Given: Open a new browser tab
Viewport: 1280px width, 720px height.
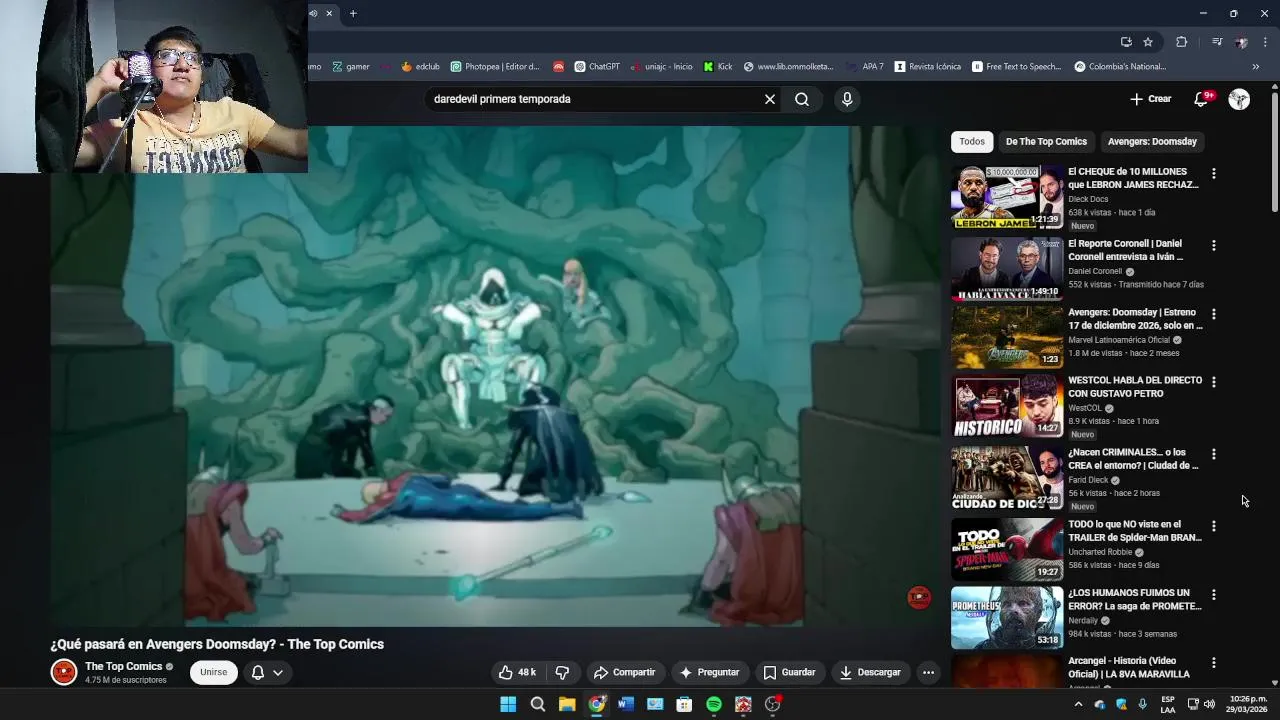Looking at the screenshot, I should click(x=353, y=13).
